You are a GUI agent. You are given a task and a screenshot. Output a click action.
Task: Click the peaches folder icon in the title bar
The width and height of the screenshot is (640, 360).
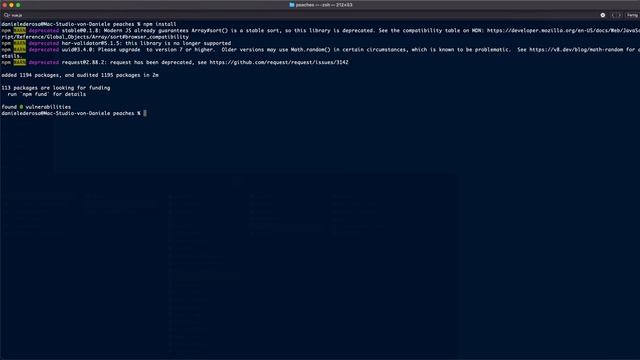click(291, 5)
